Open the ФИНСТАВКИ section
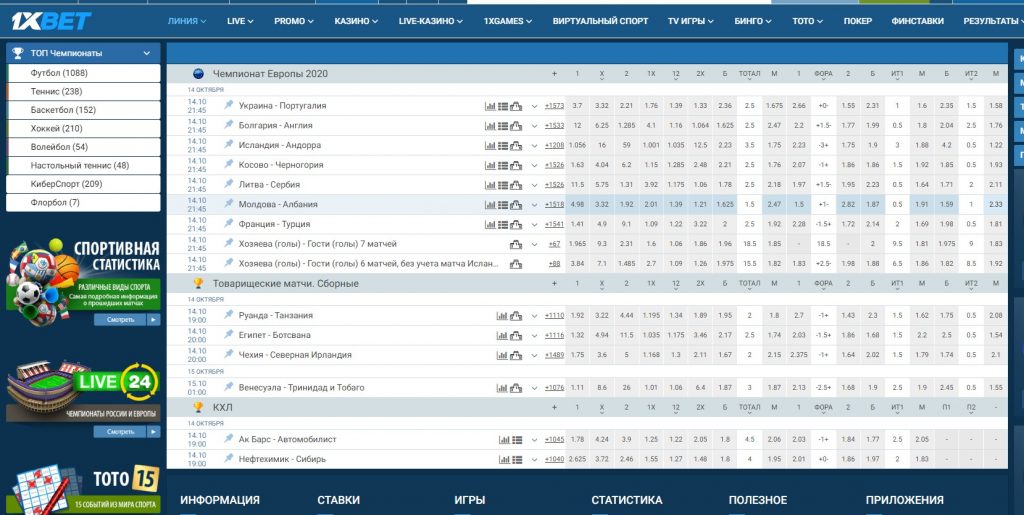The width and height of the screenshot is (1024, 515). (x=917, y=21)
